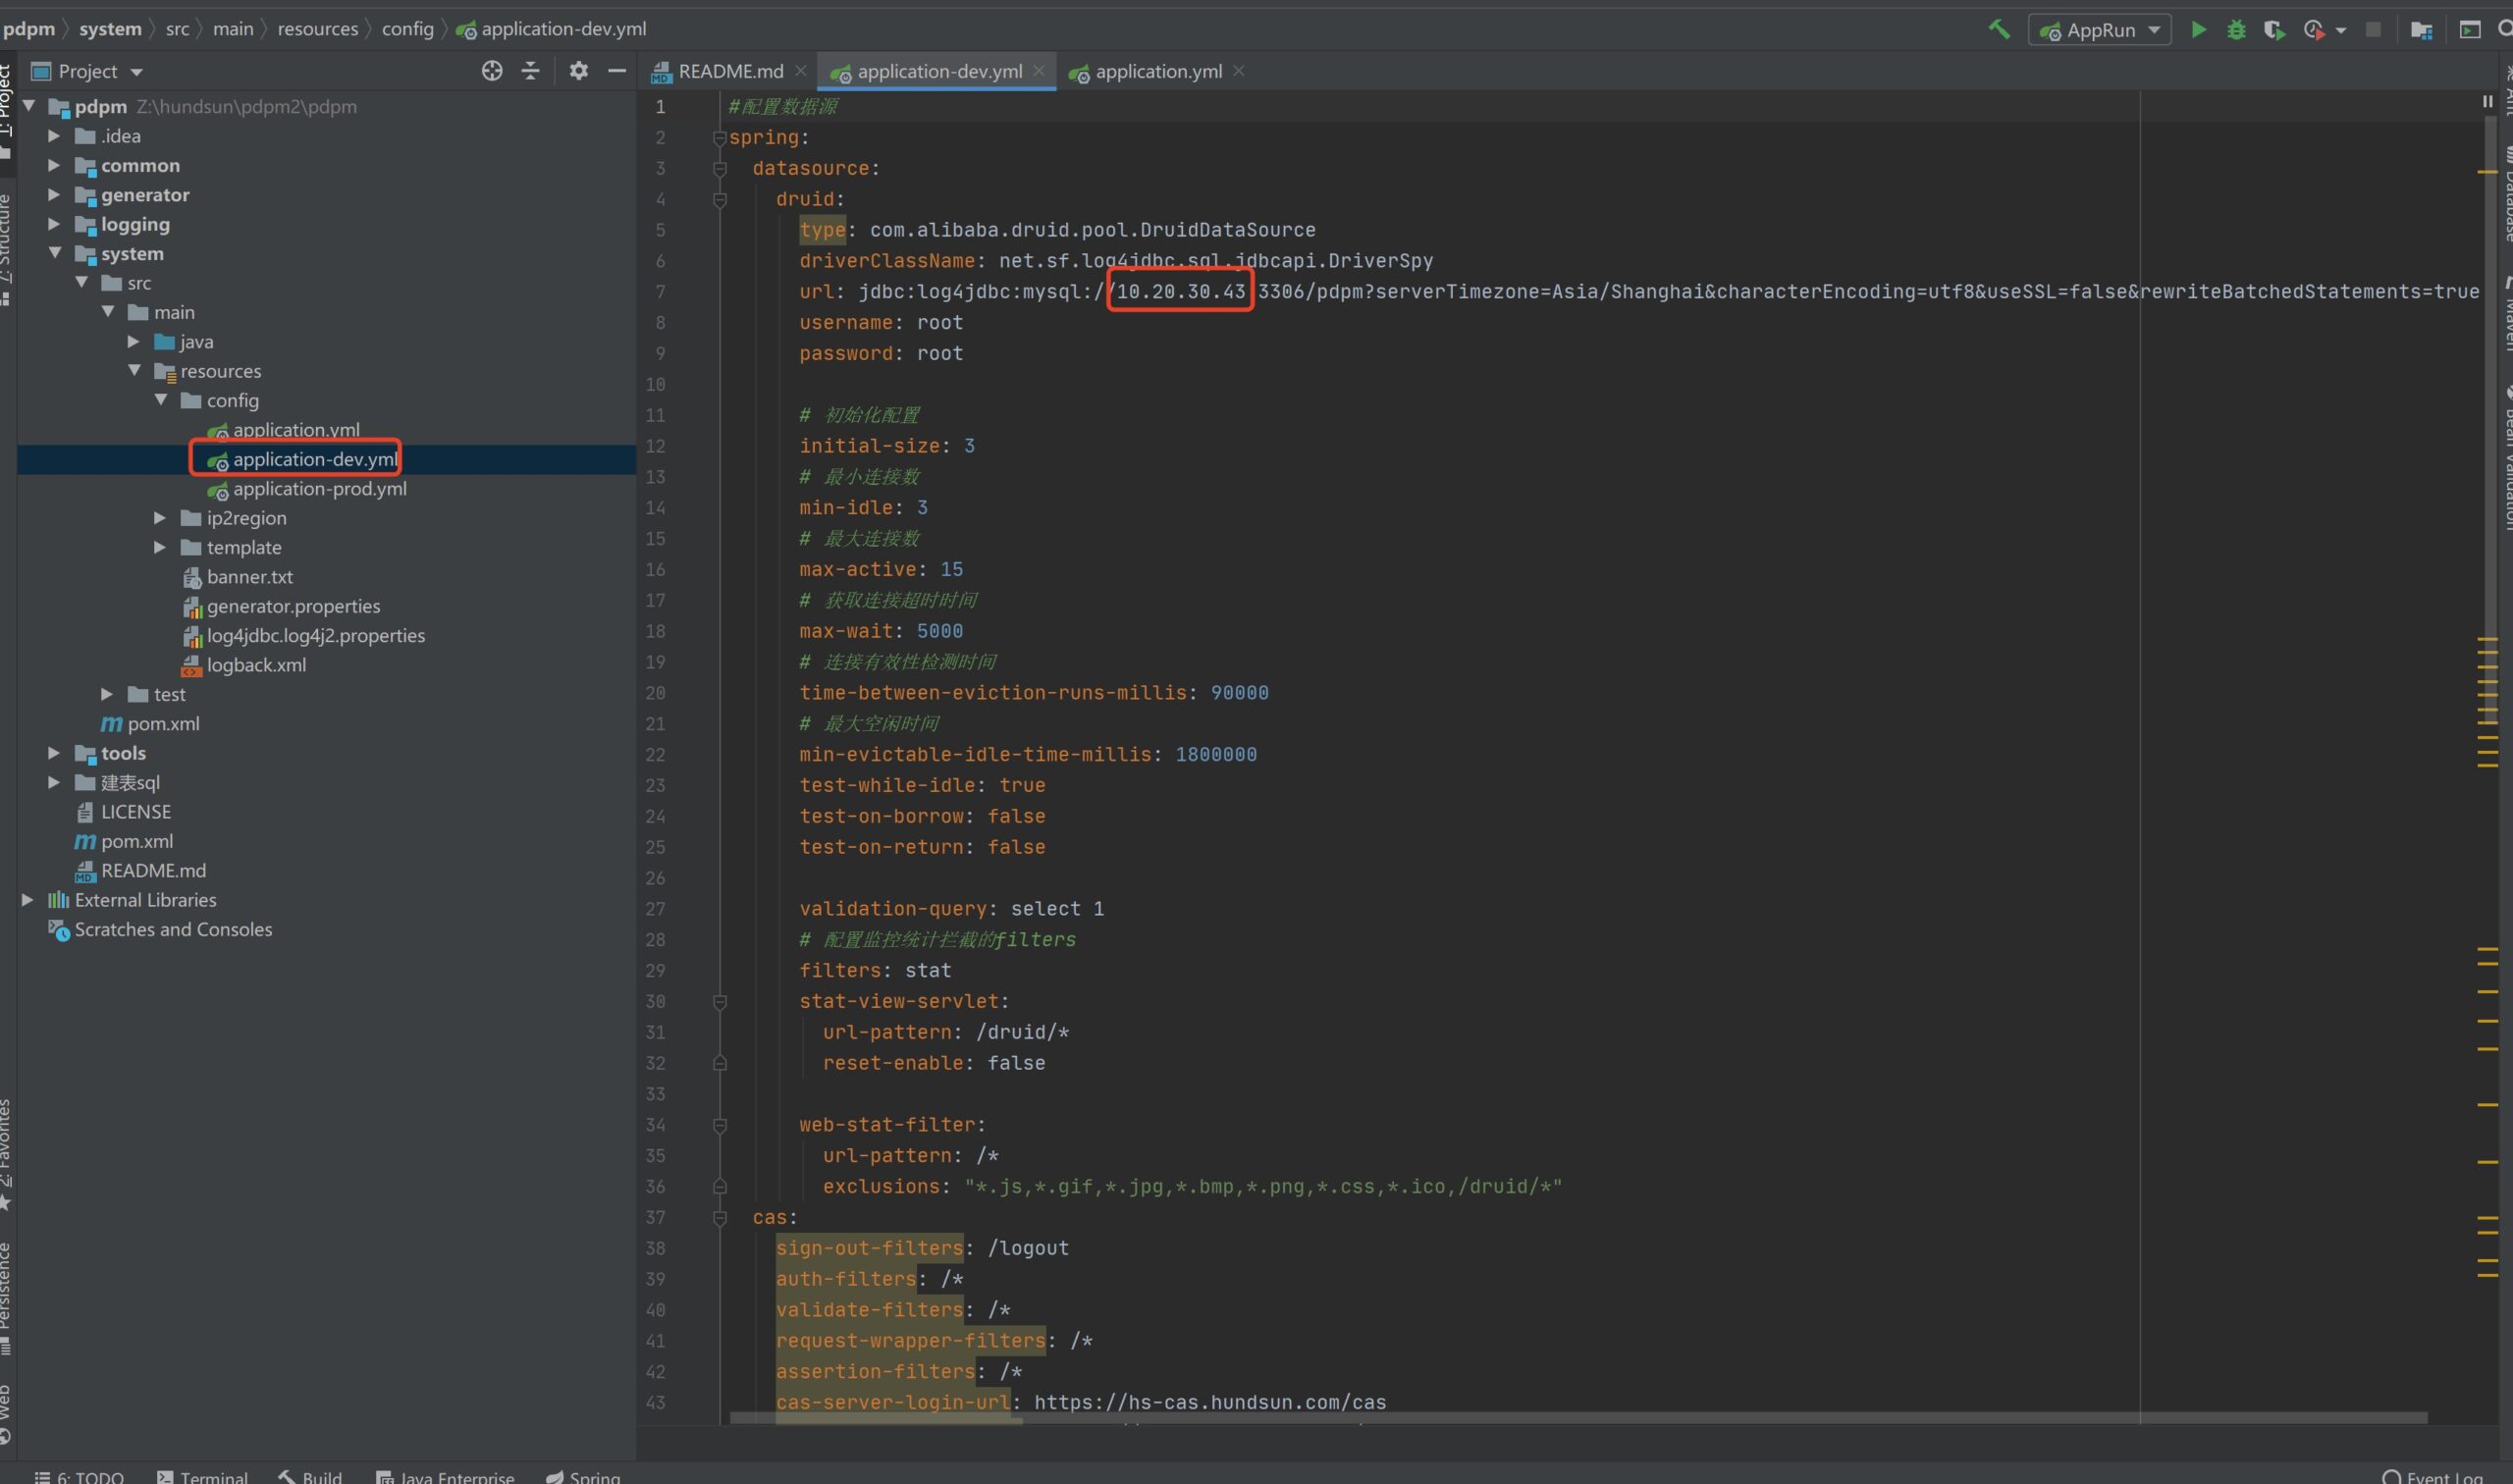The image size is (2513, 1484).
Task: Click the system breadcrumb in navigation bar
Action: pyautogui.click(x=110, y=29)
